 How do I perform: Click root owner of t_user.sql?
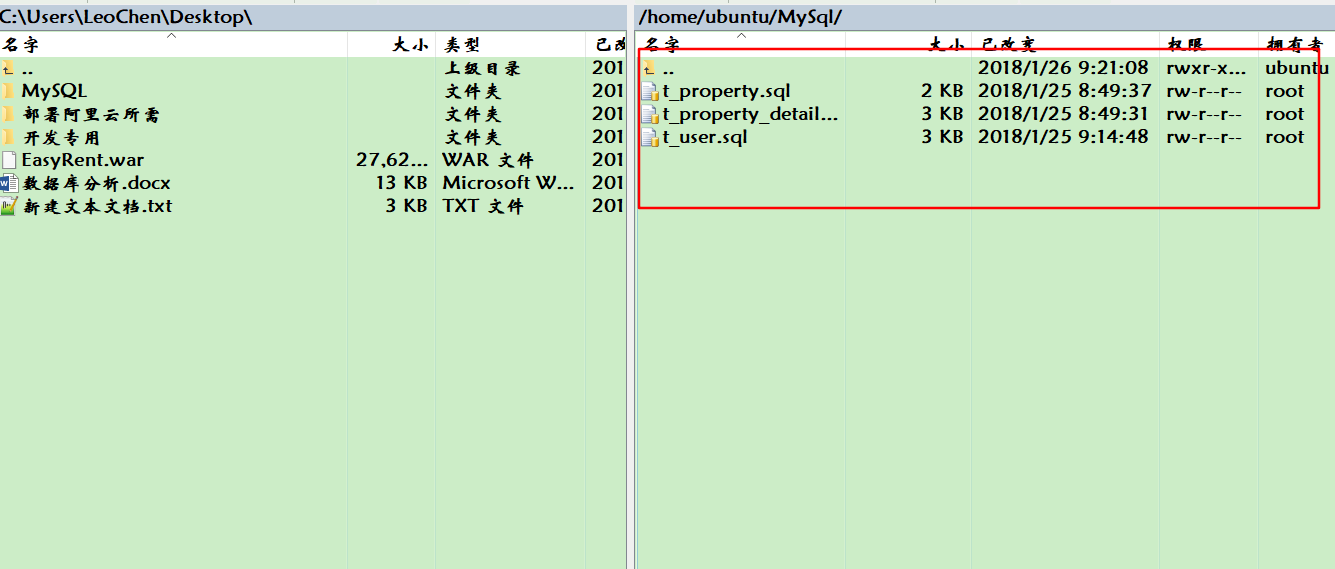[x=1284, y=137]
